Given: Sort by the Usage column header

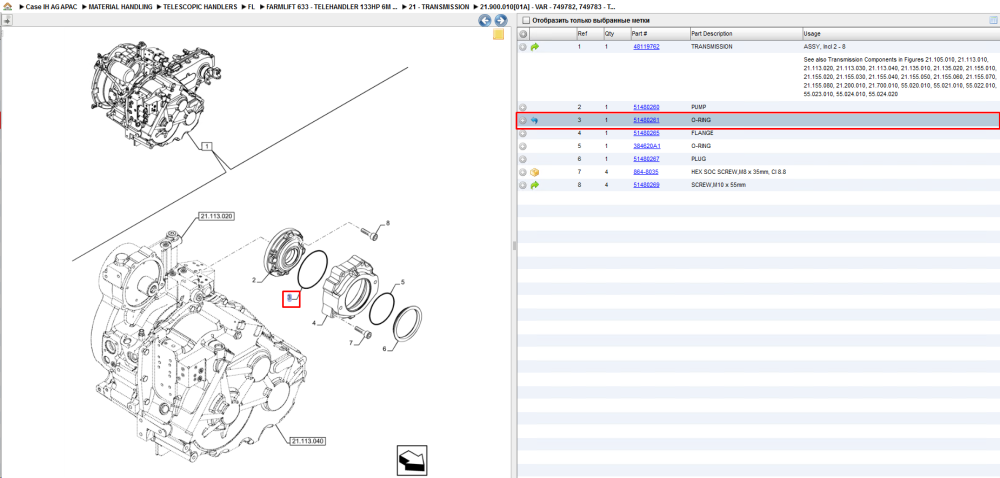Looking at the screenshot, I should click(901, 34).
